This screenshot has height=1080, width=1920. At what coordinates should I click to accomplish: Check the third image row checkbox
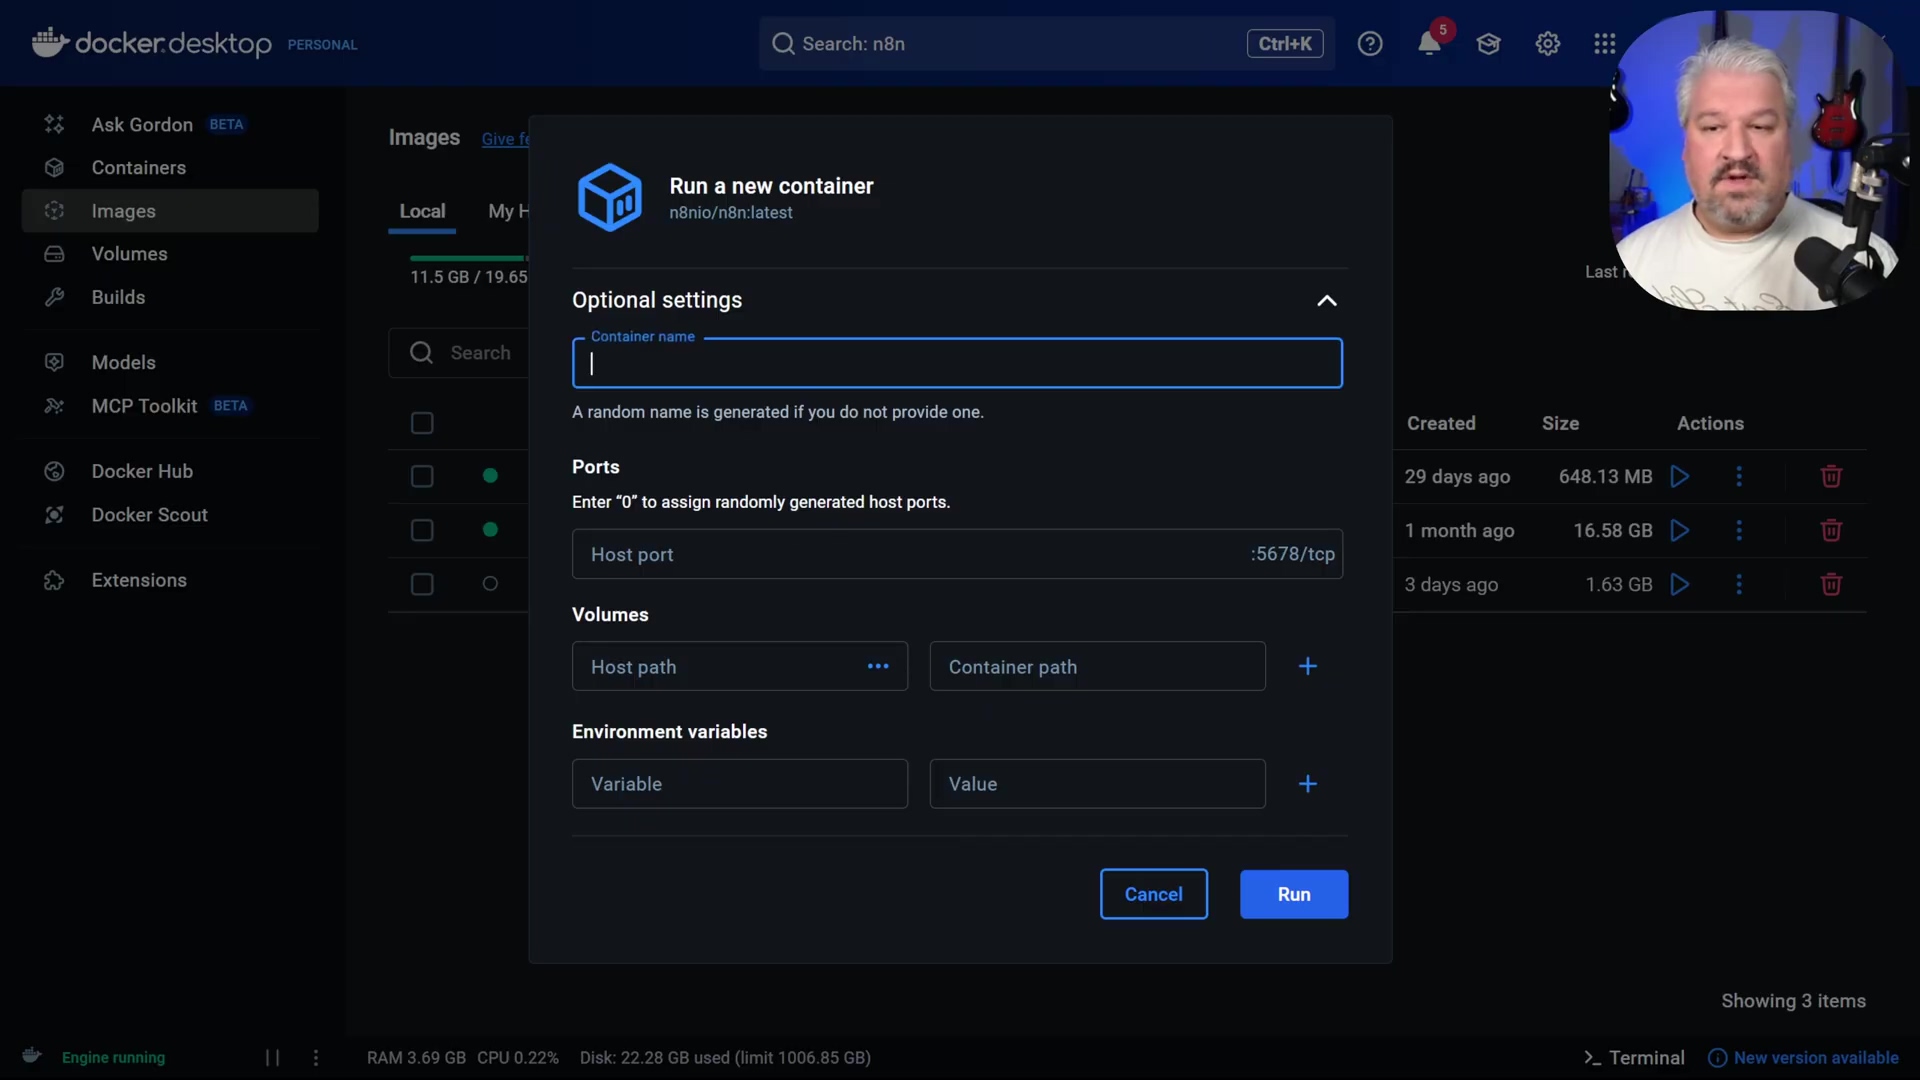coord(422,584)
